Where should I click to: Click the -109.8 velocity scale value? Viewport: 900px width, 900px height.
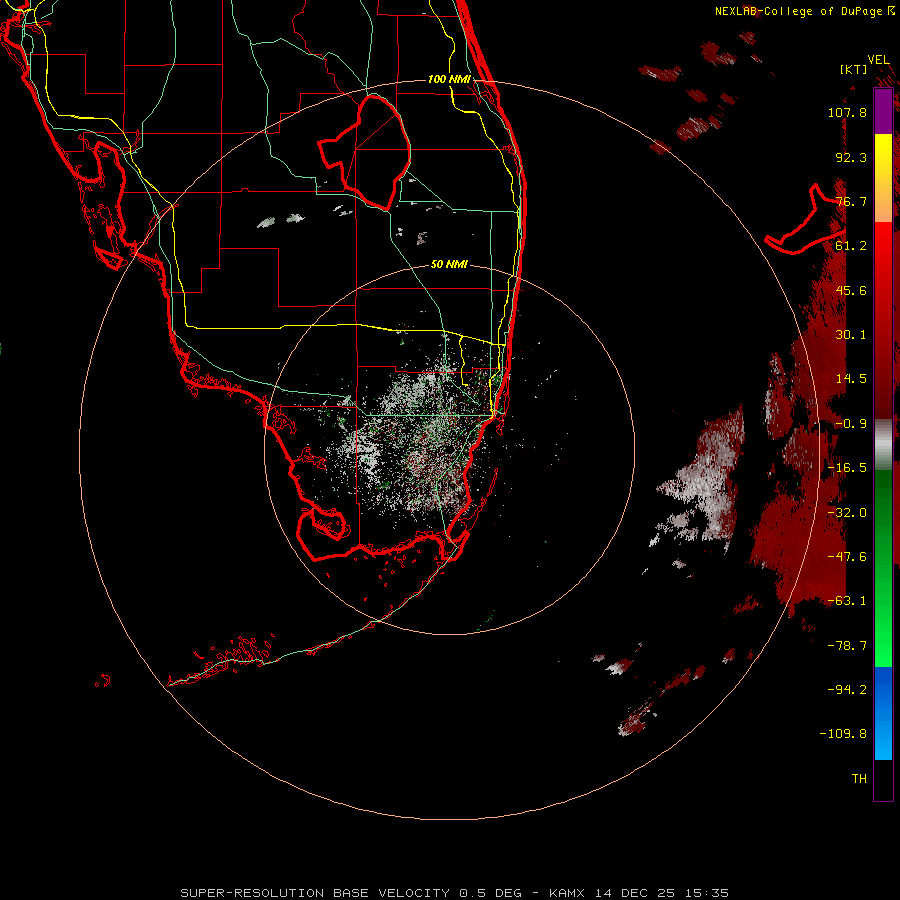click(843, 734)
